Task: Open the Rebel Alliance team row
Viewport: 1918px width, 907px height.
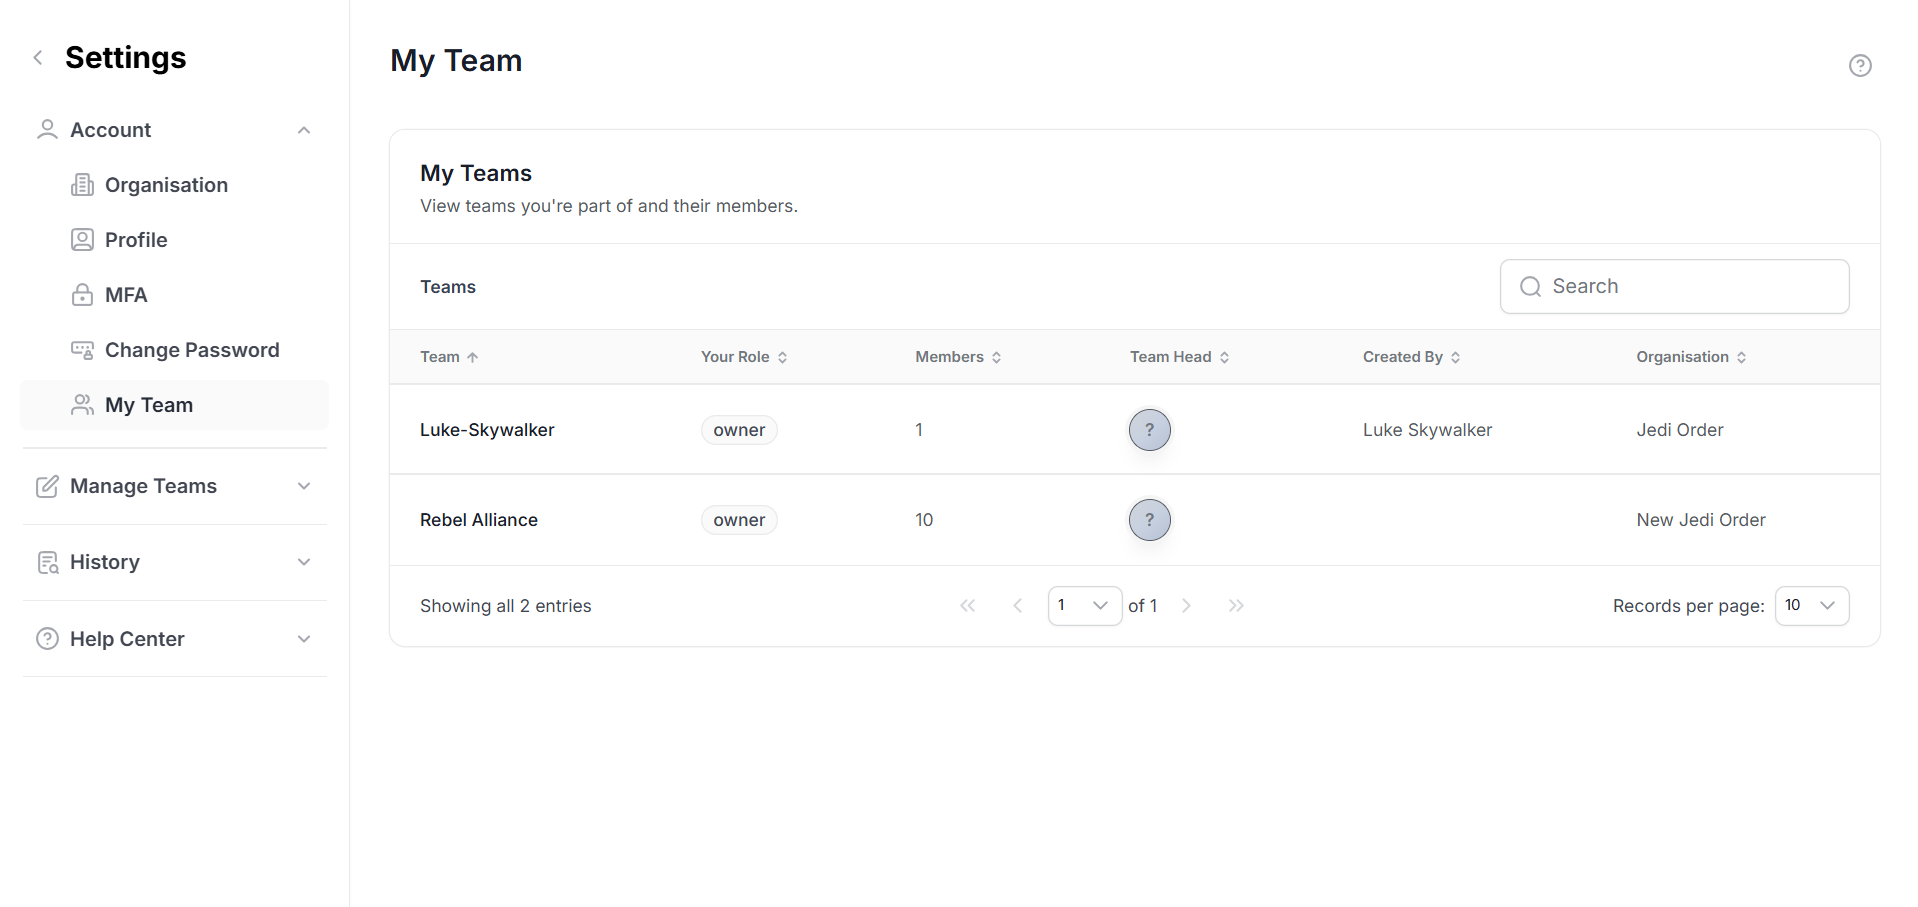Action: (479, 520)
